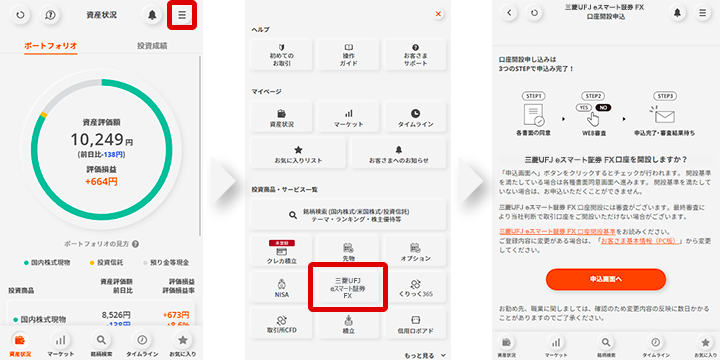Open the お気に入りリスト tile

click(x=298, y=153)
